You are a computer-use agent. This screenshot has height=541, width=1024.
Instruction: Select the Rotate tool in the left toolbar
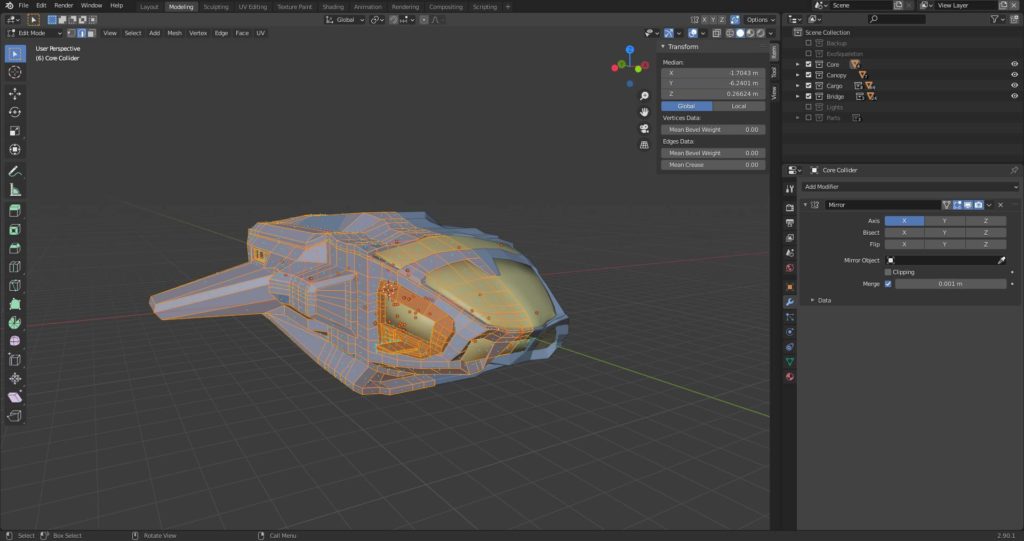(15, 112)
